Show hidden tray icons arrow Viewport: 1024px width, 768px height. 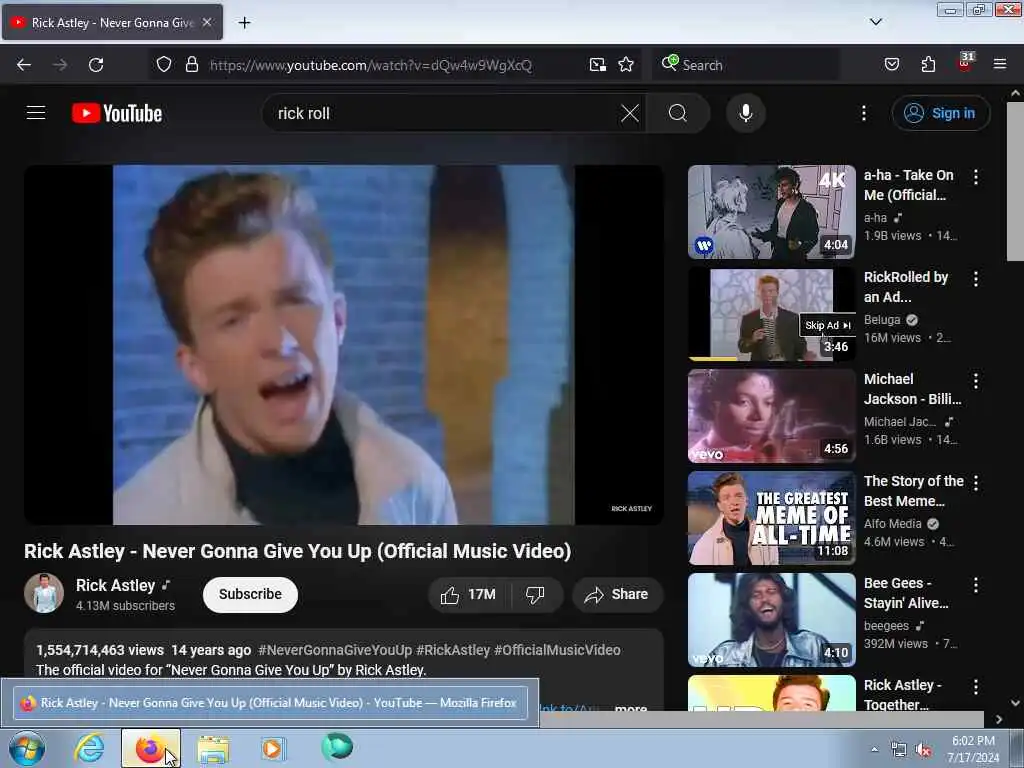point(874,749)
